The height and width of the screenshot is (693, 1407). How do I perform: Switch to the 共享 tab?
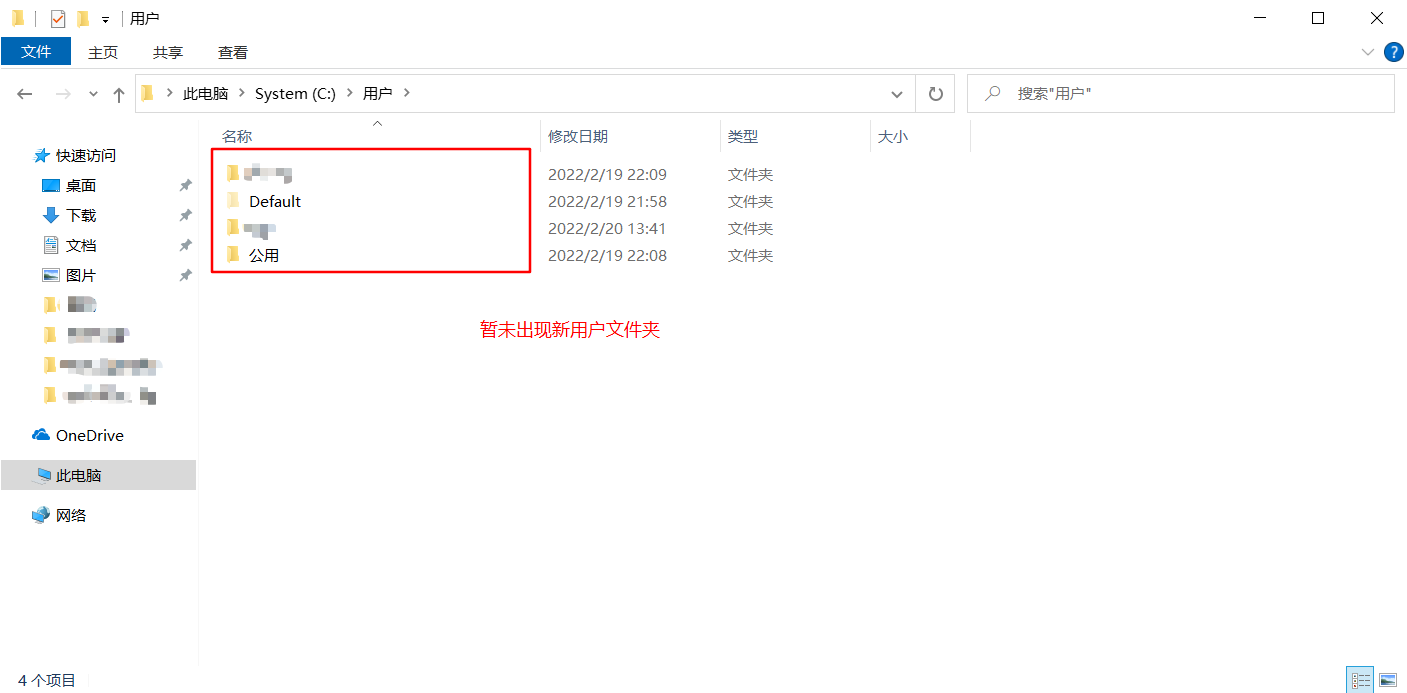pyautogui.click(x=168, y=52)
